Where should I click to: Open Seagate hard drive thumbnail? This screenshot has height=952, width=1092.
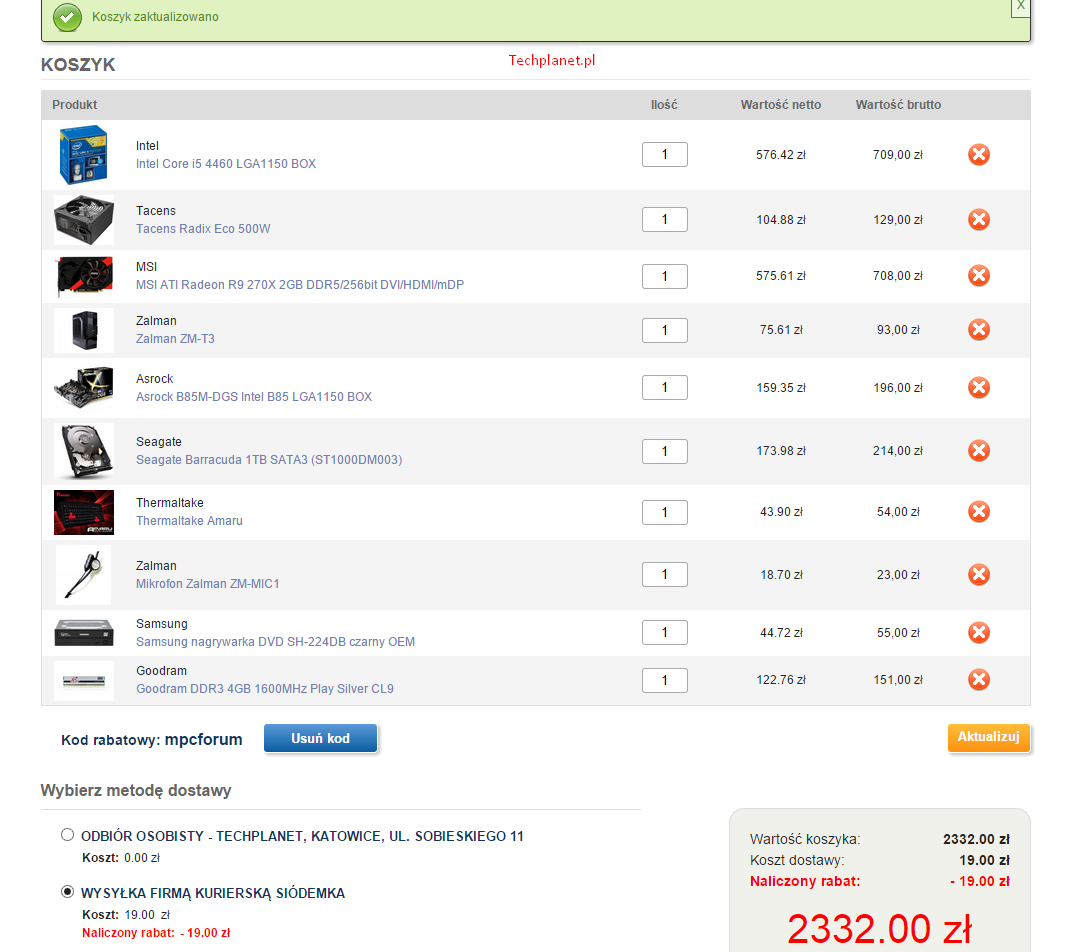click(x=84, y=451)
